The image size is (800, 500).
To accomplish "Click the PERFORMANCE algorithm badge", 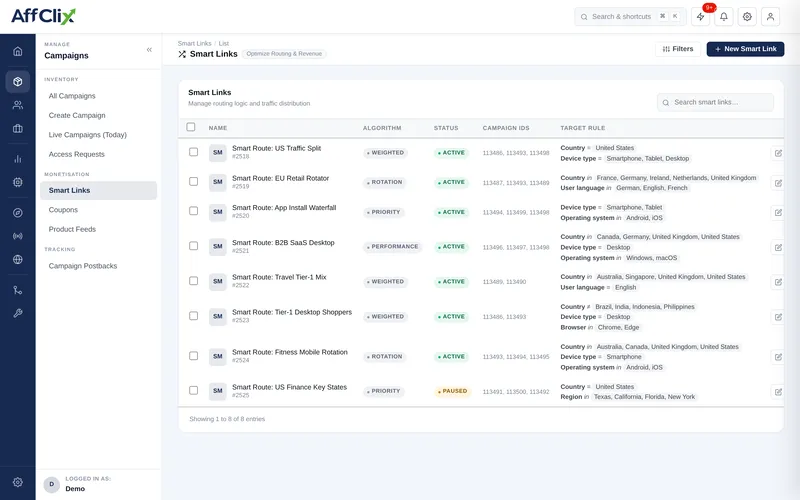I will pyautogui.click(x=392, y=247).
